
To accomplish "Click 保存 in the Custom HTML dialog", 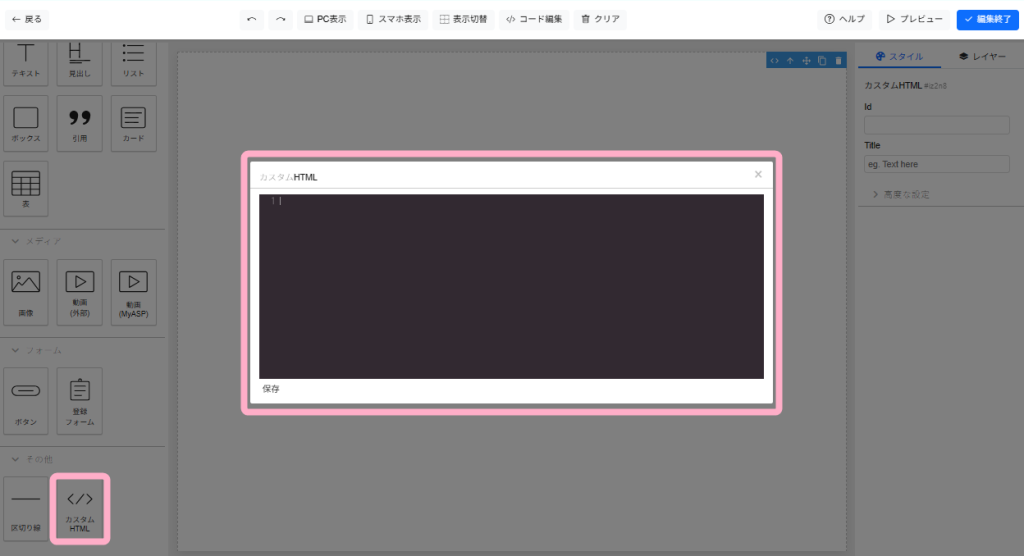I will point(271,389).
